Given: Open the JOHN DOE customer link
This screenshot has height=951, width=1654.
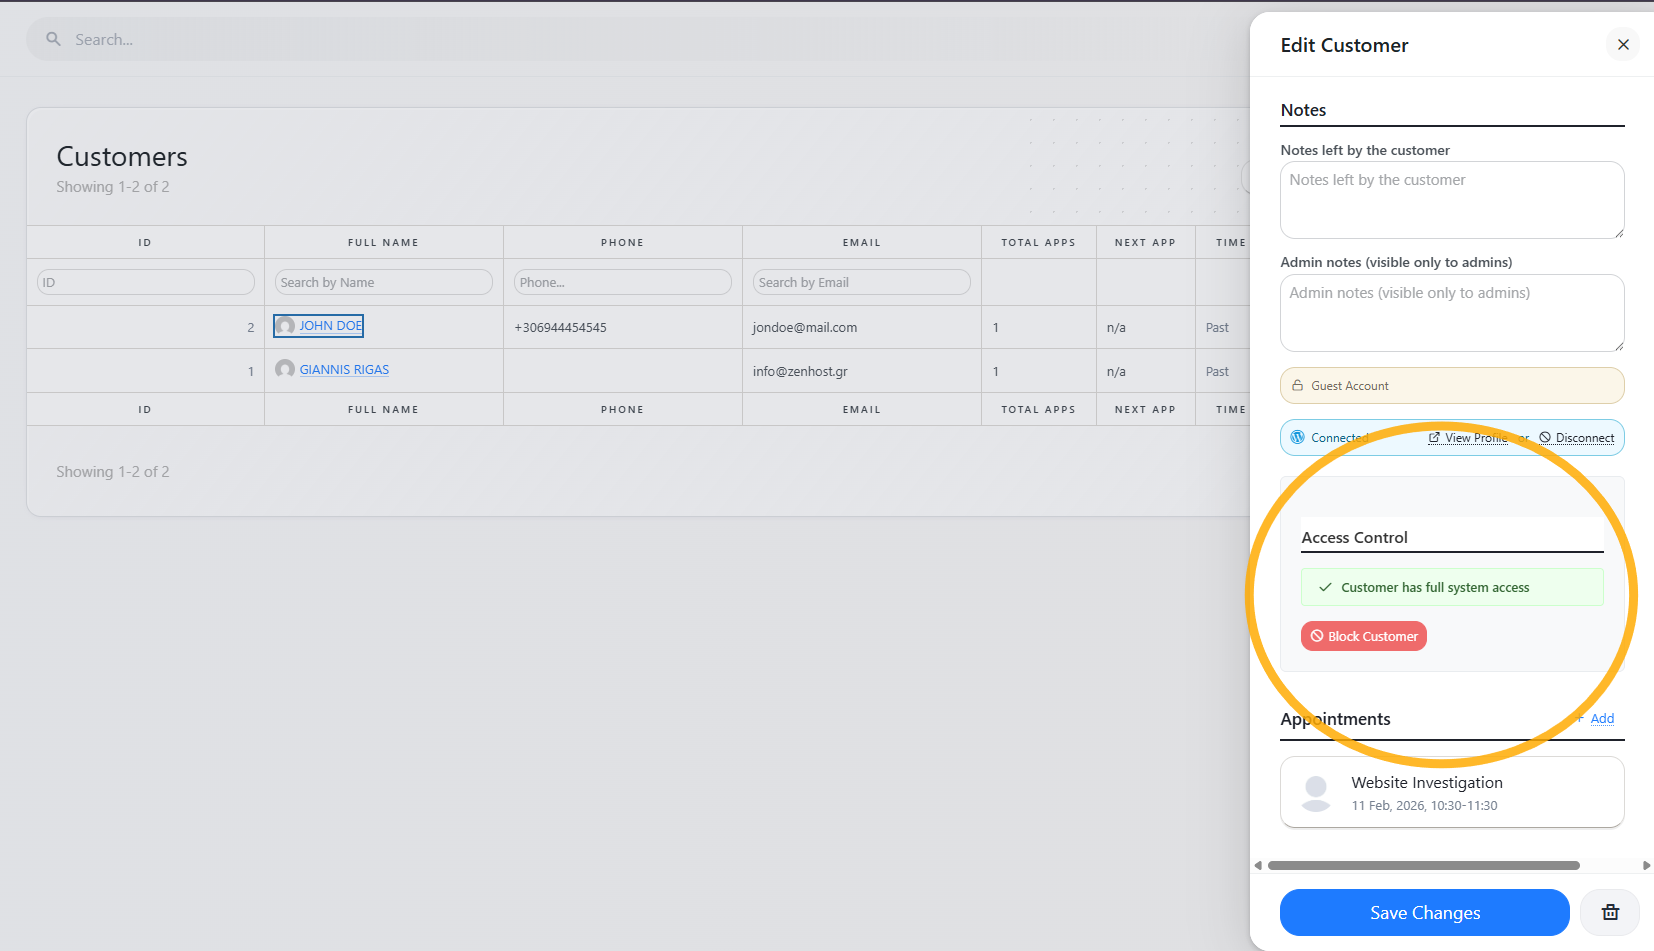Looking at the screenshot, I should pyautogui.click(x=330, y=326).
